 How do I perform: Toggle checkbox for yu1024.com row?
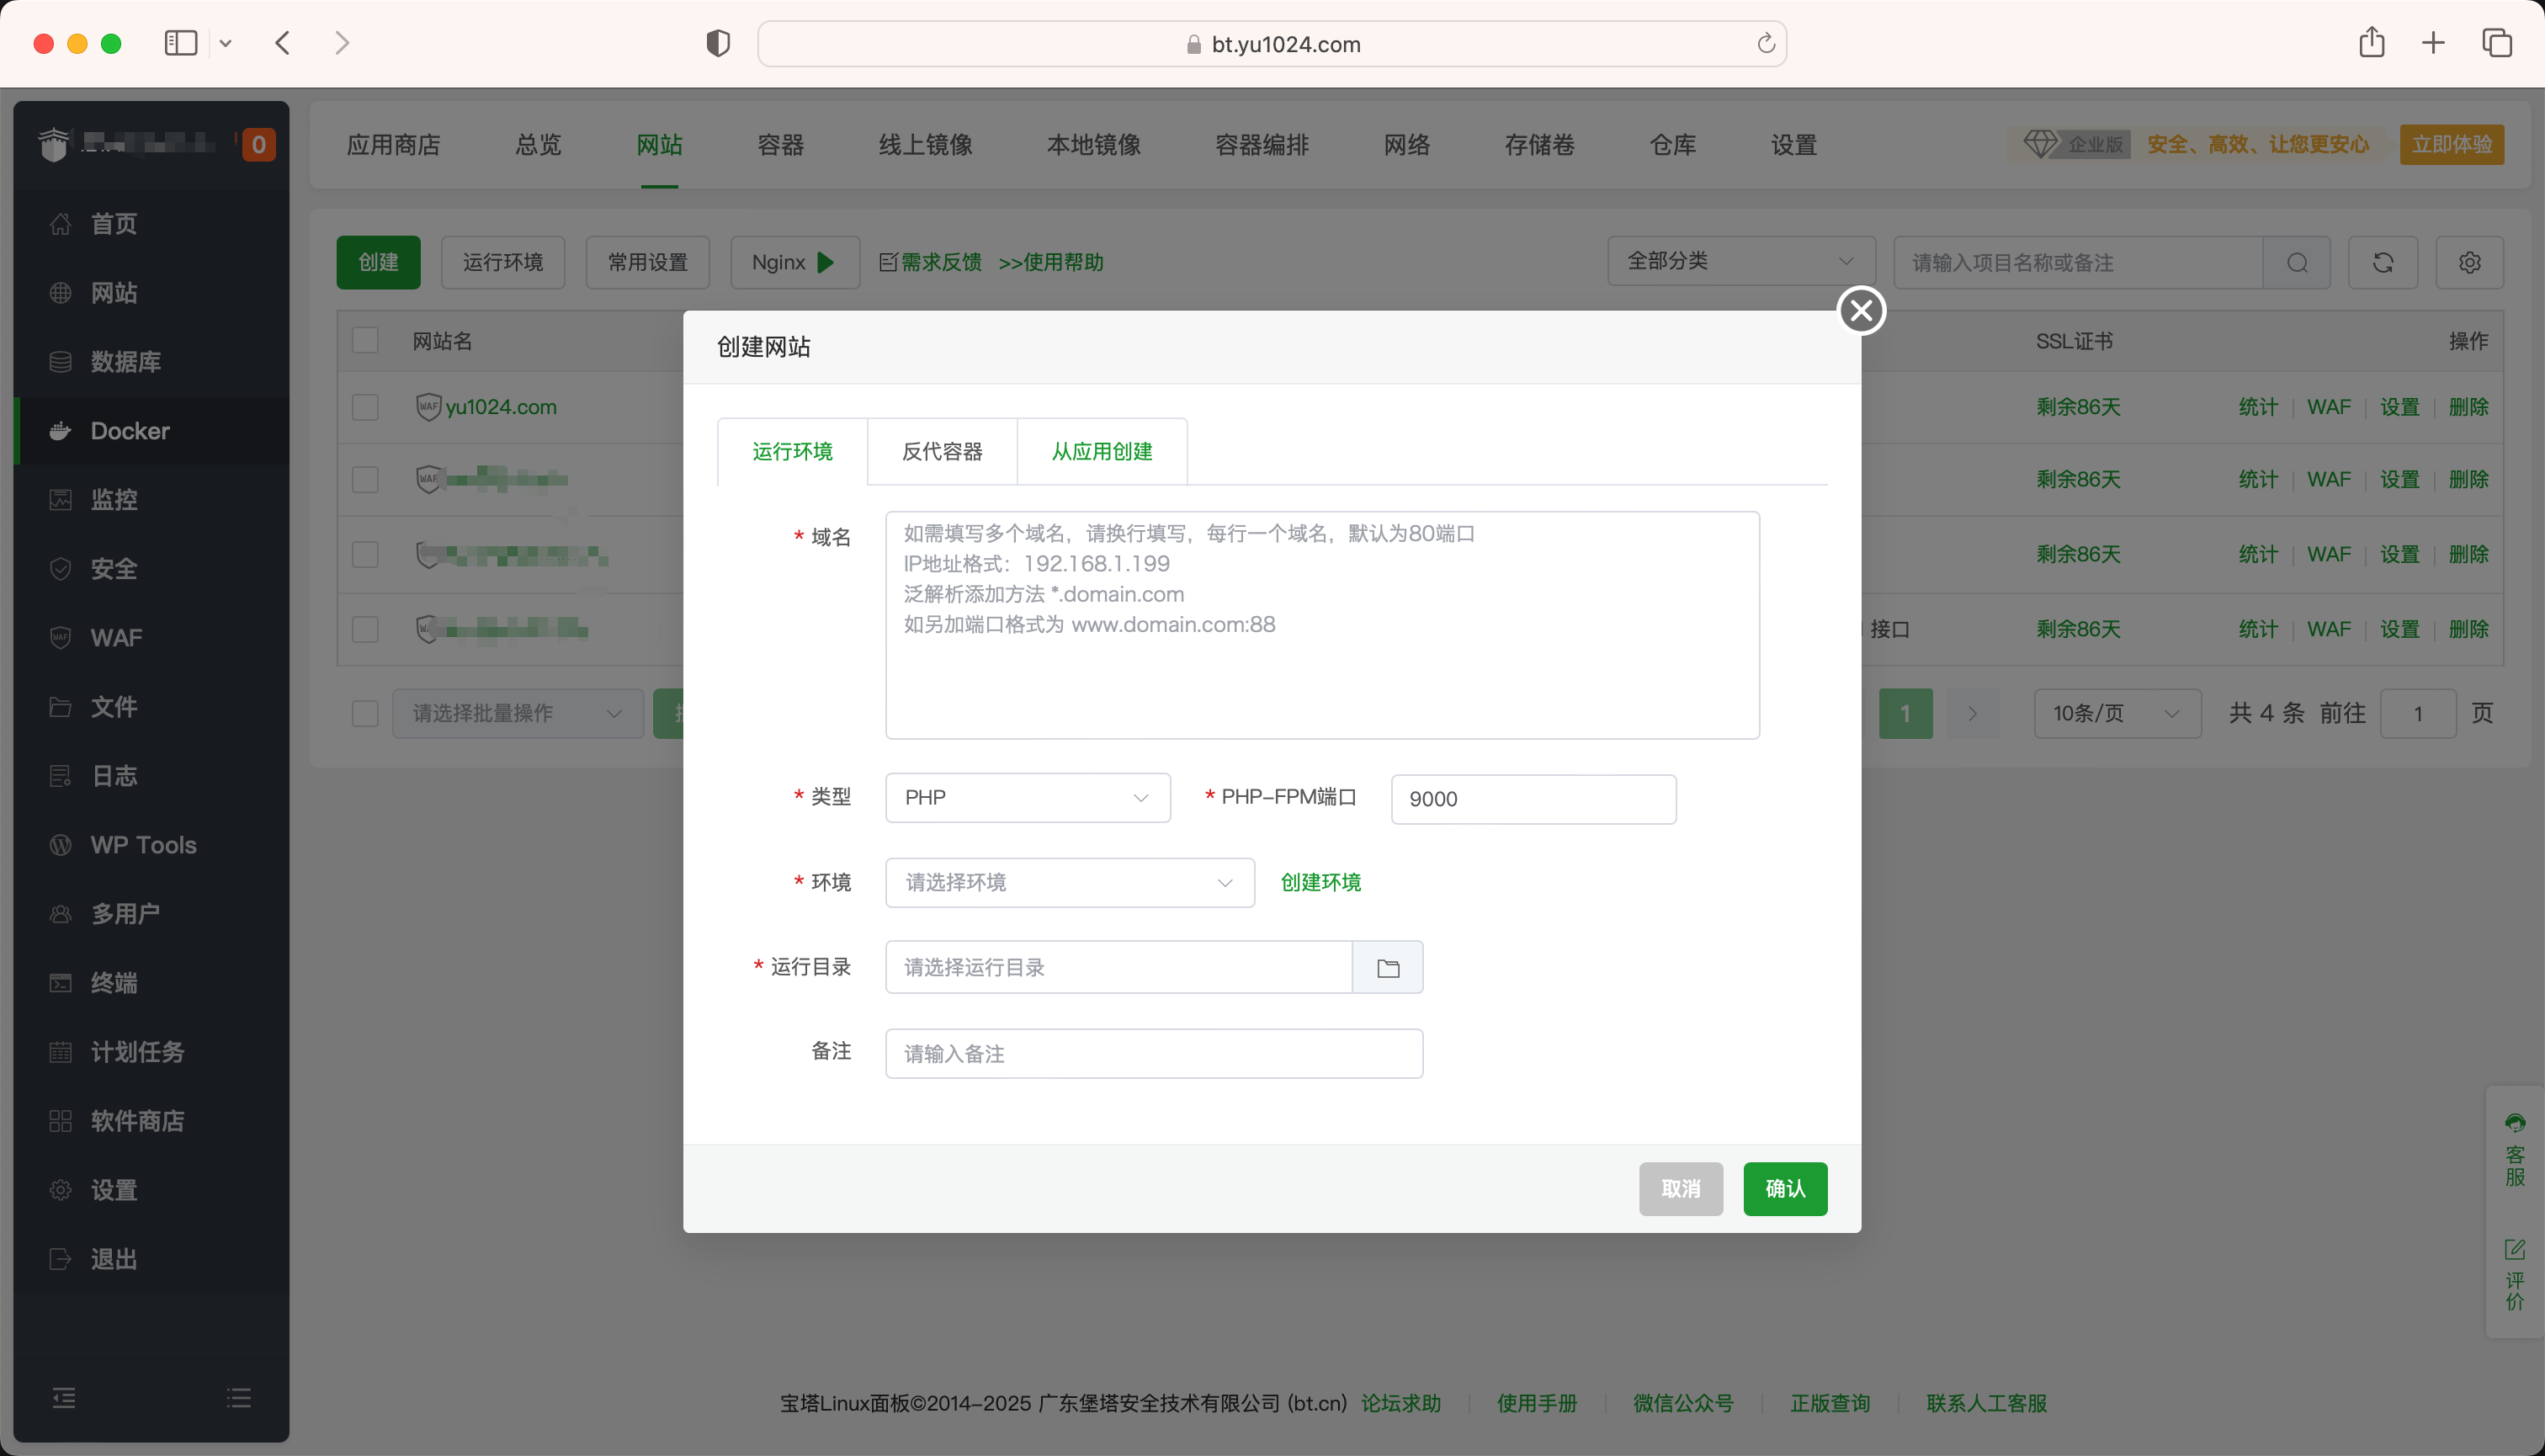pos(365,407)
